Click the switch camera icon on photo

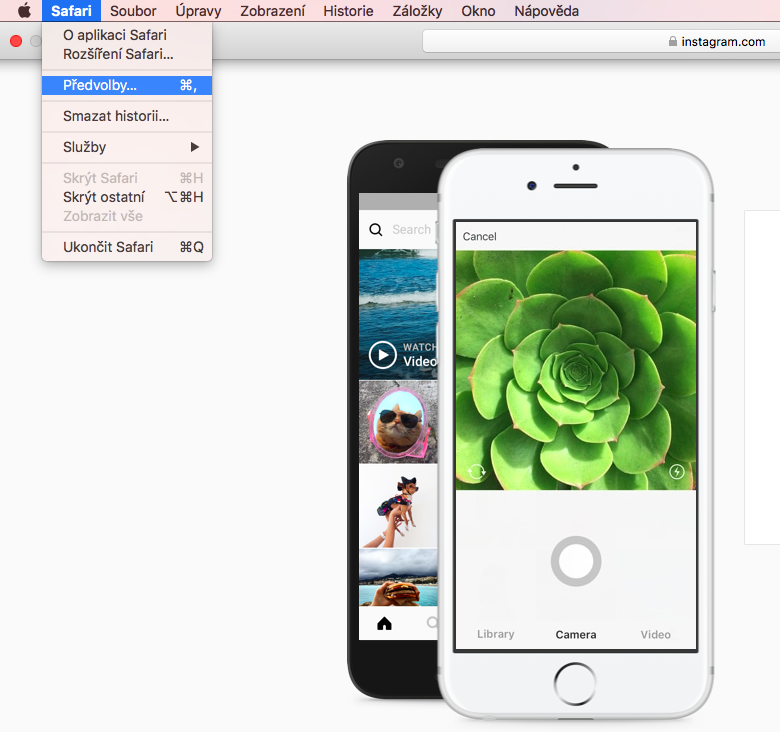477,471
